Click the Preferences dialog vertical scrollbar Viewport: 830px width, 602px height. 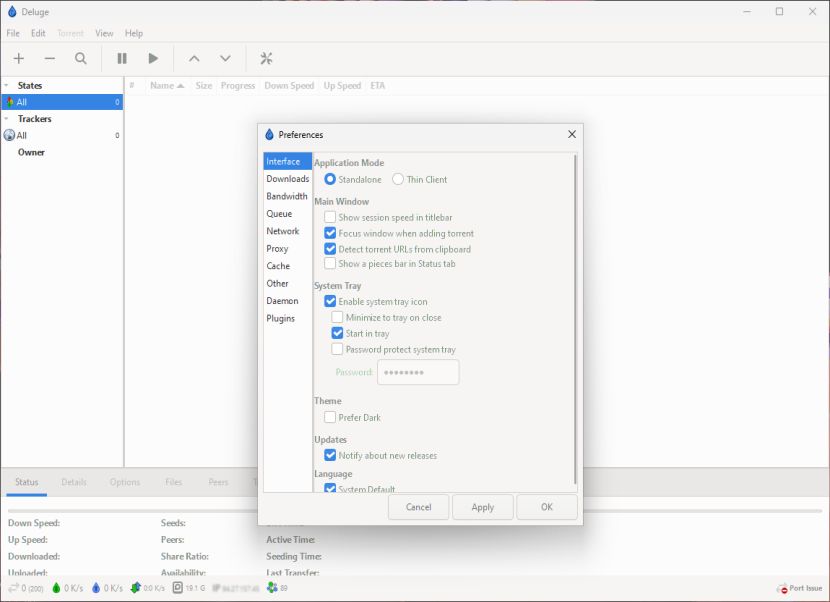point(575,319)
